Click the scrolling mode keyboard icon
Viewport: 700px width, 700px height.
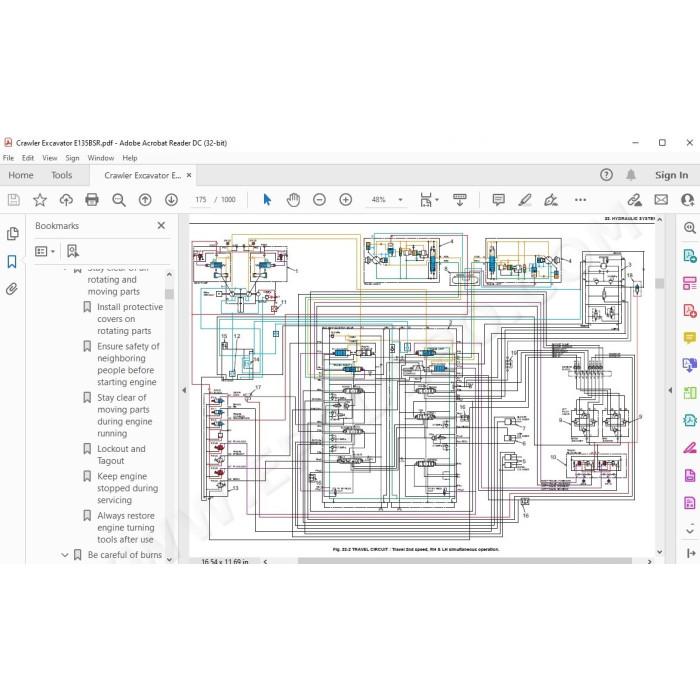coord(459,200)
